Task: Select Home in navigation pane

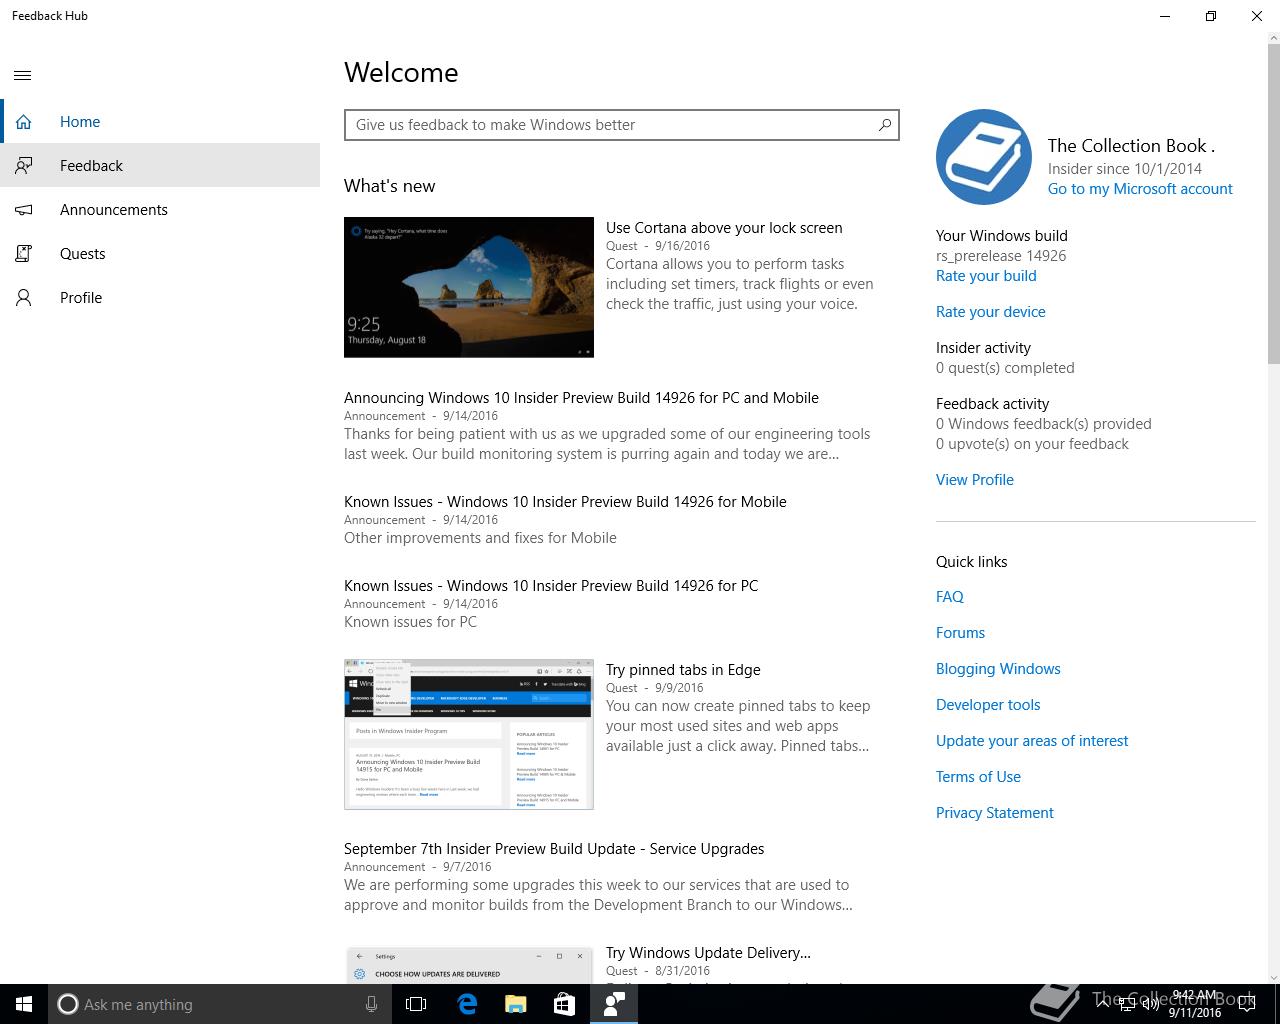Action: 160,122
